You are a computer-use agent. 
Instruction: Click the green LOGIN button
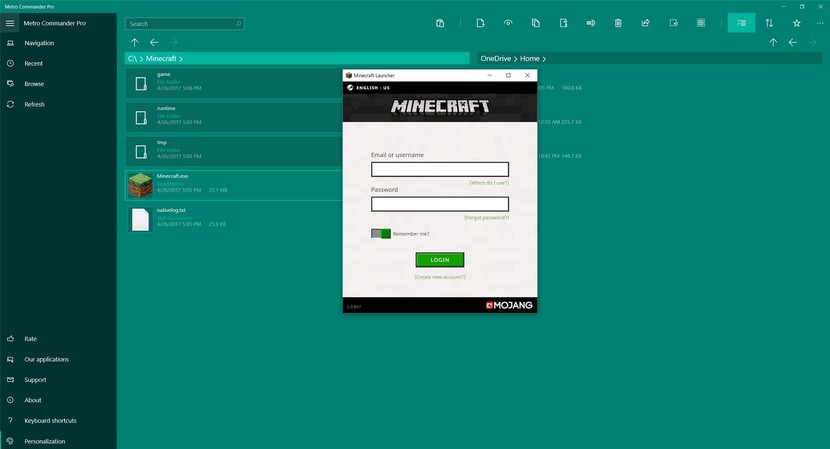440,259
